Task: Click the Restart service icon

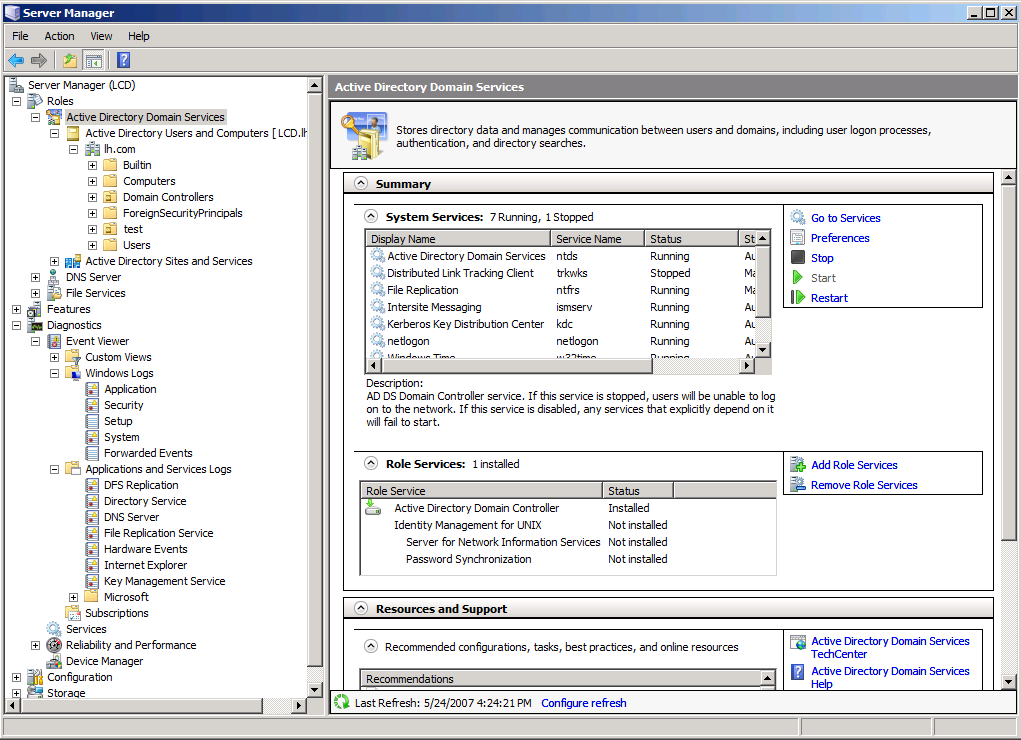Action: tap(798, 298)
